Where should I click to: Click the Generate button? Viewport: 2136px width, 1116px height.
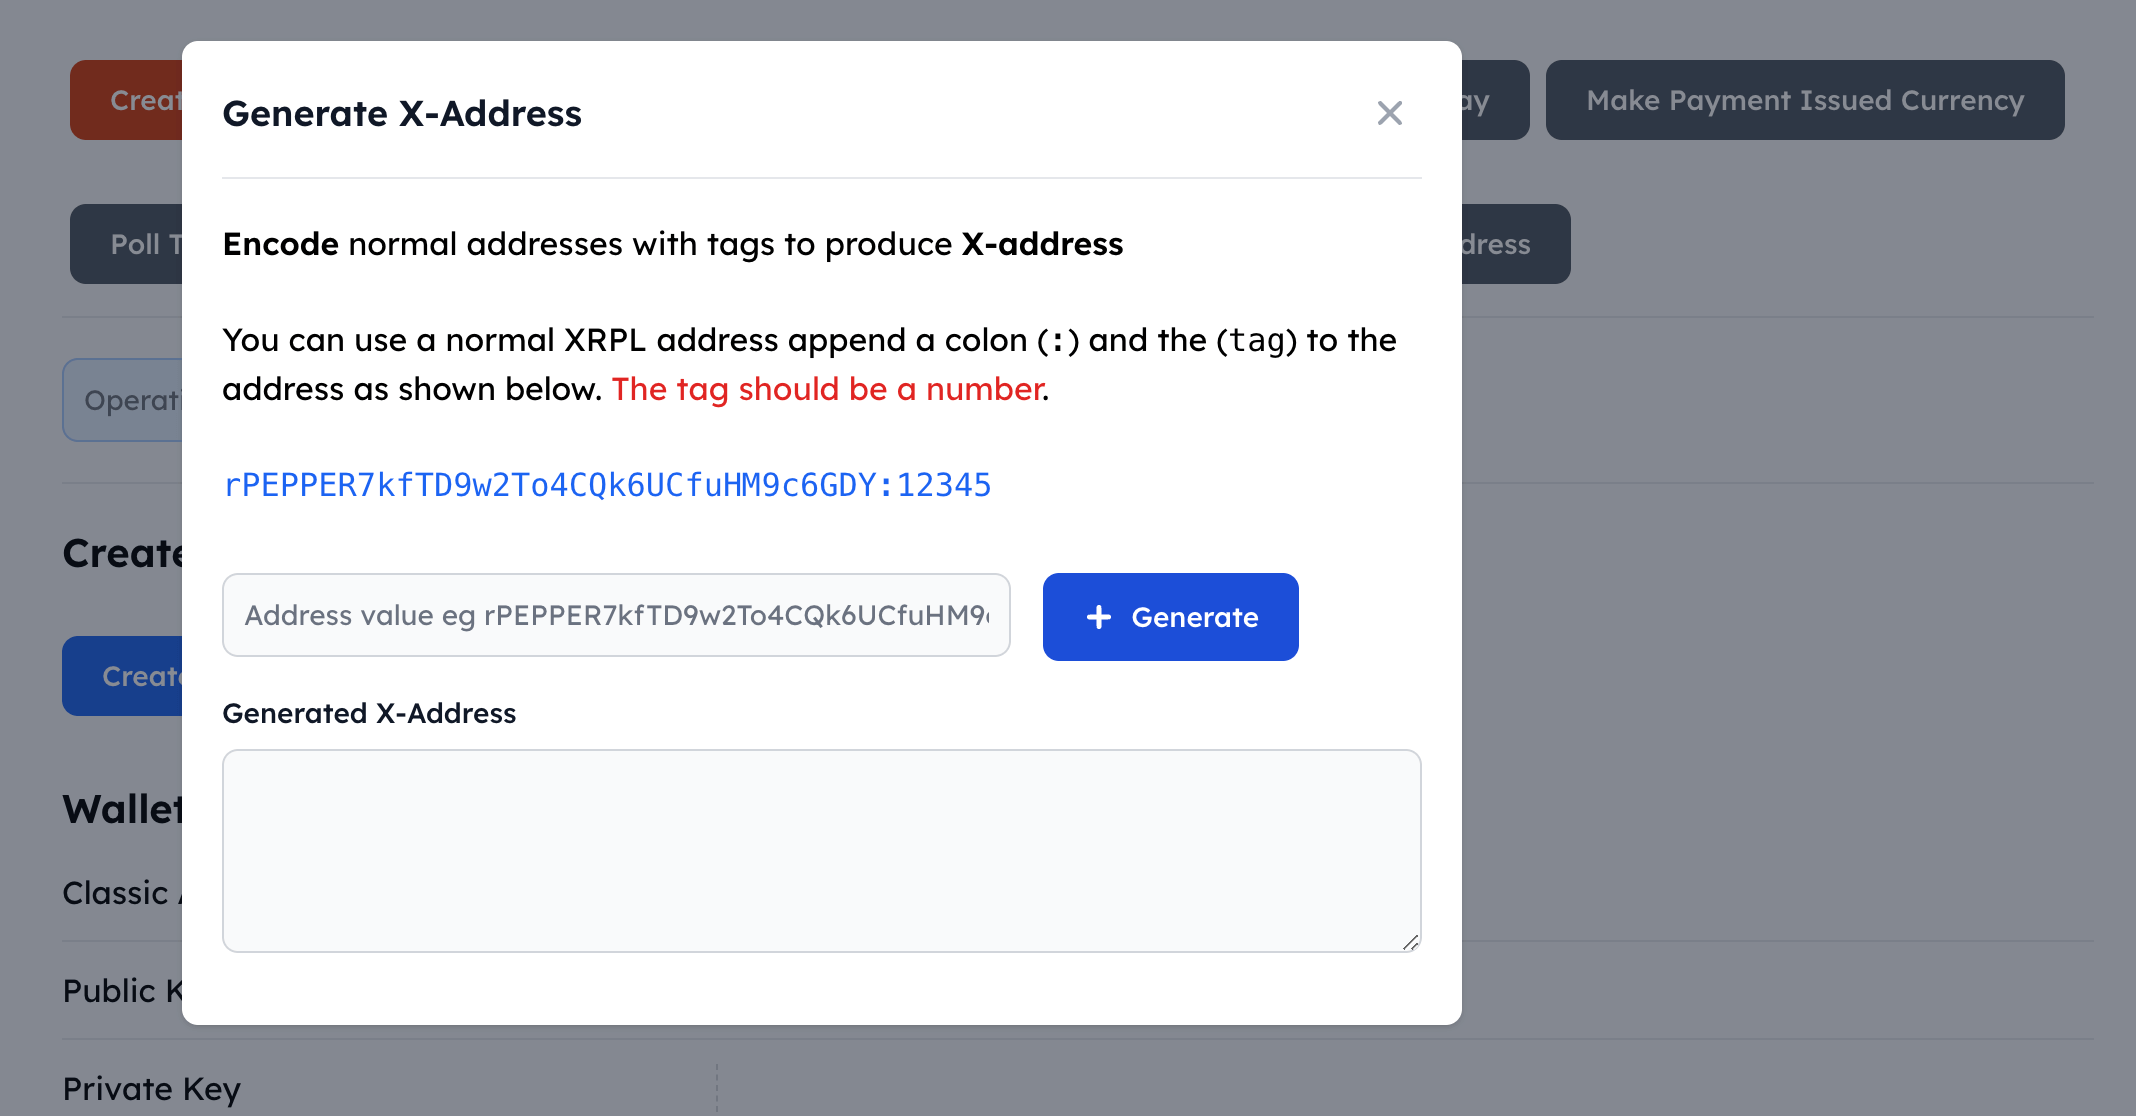(x=1170, y=617)
